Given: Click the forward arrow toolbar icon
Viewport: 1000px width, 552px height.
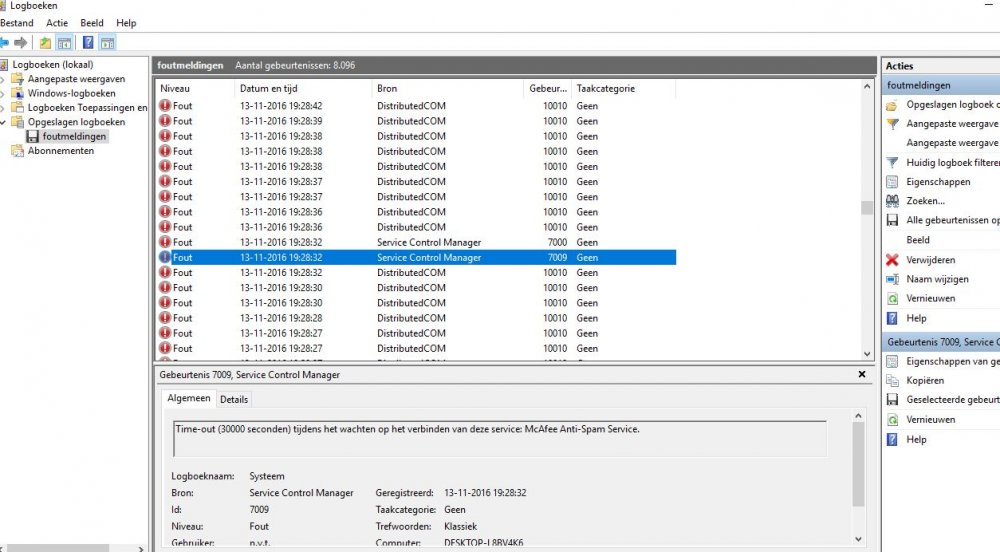Looking at the screenshot, I should 20,43.
